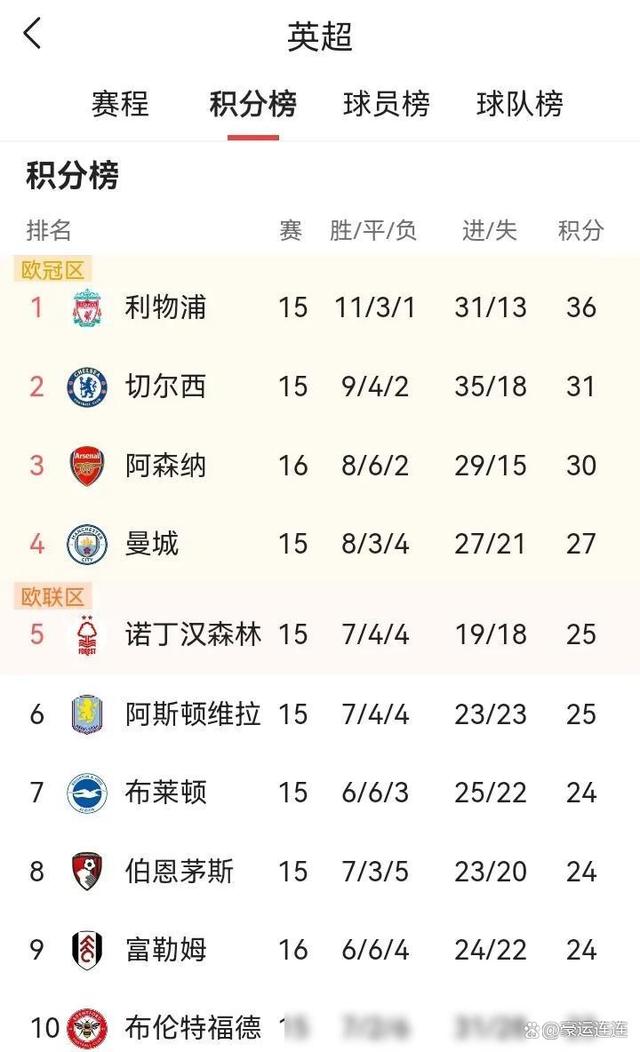Tap the 富勒姆 row entry

(320, 950)
